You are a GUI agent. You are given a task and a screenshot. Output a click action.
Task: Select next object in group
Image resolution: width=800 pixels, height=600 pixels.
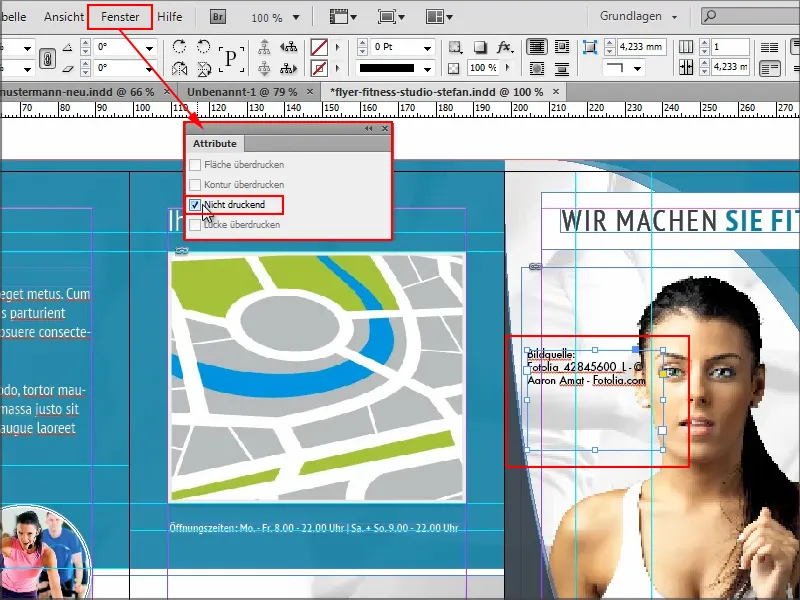pyautogui.click(x=288, y=68)
